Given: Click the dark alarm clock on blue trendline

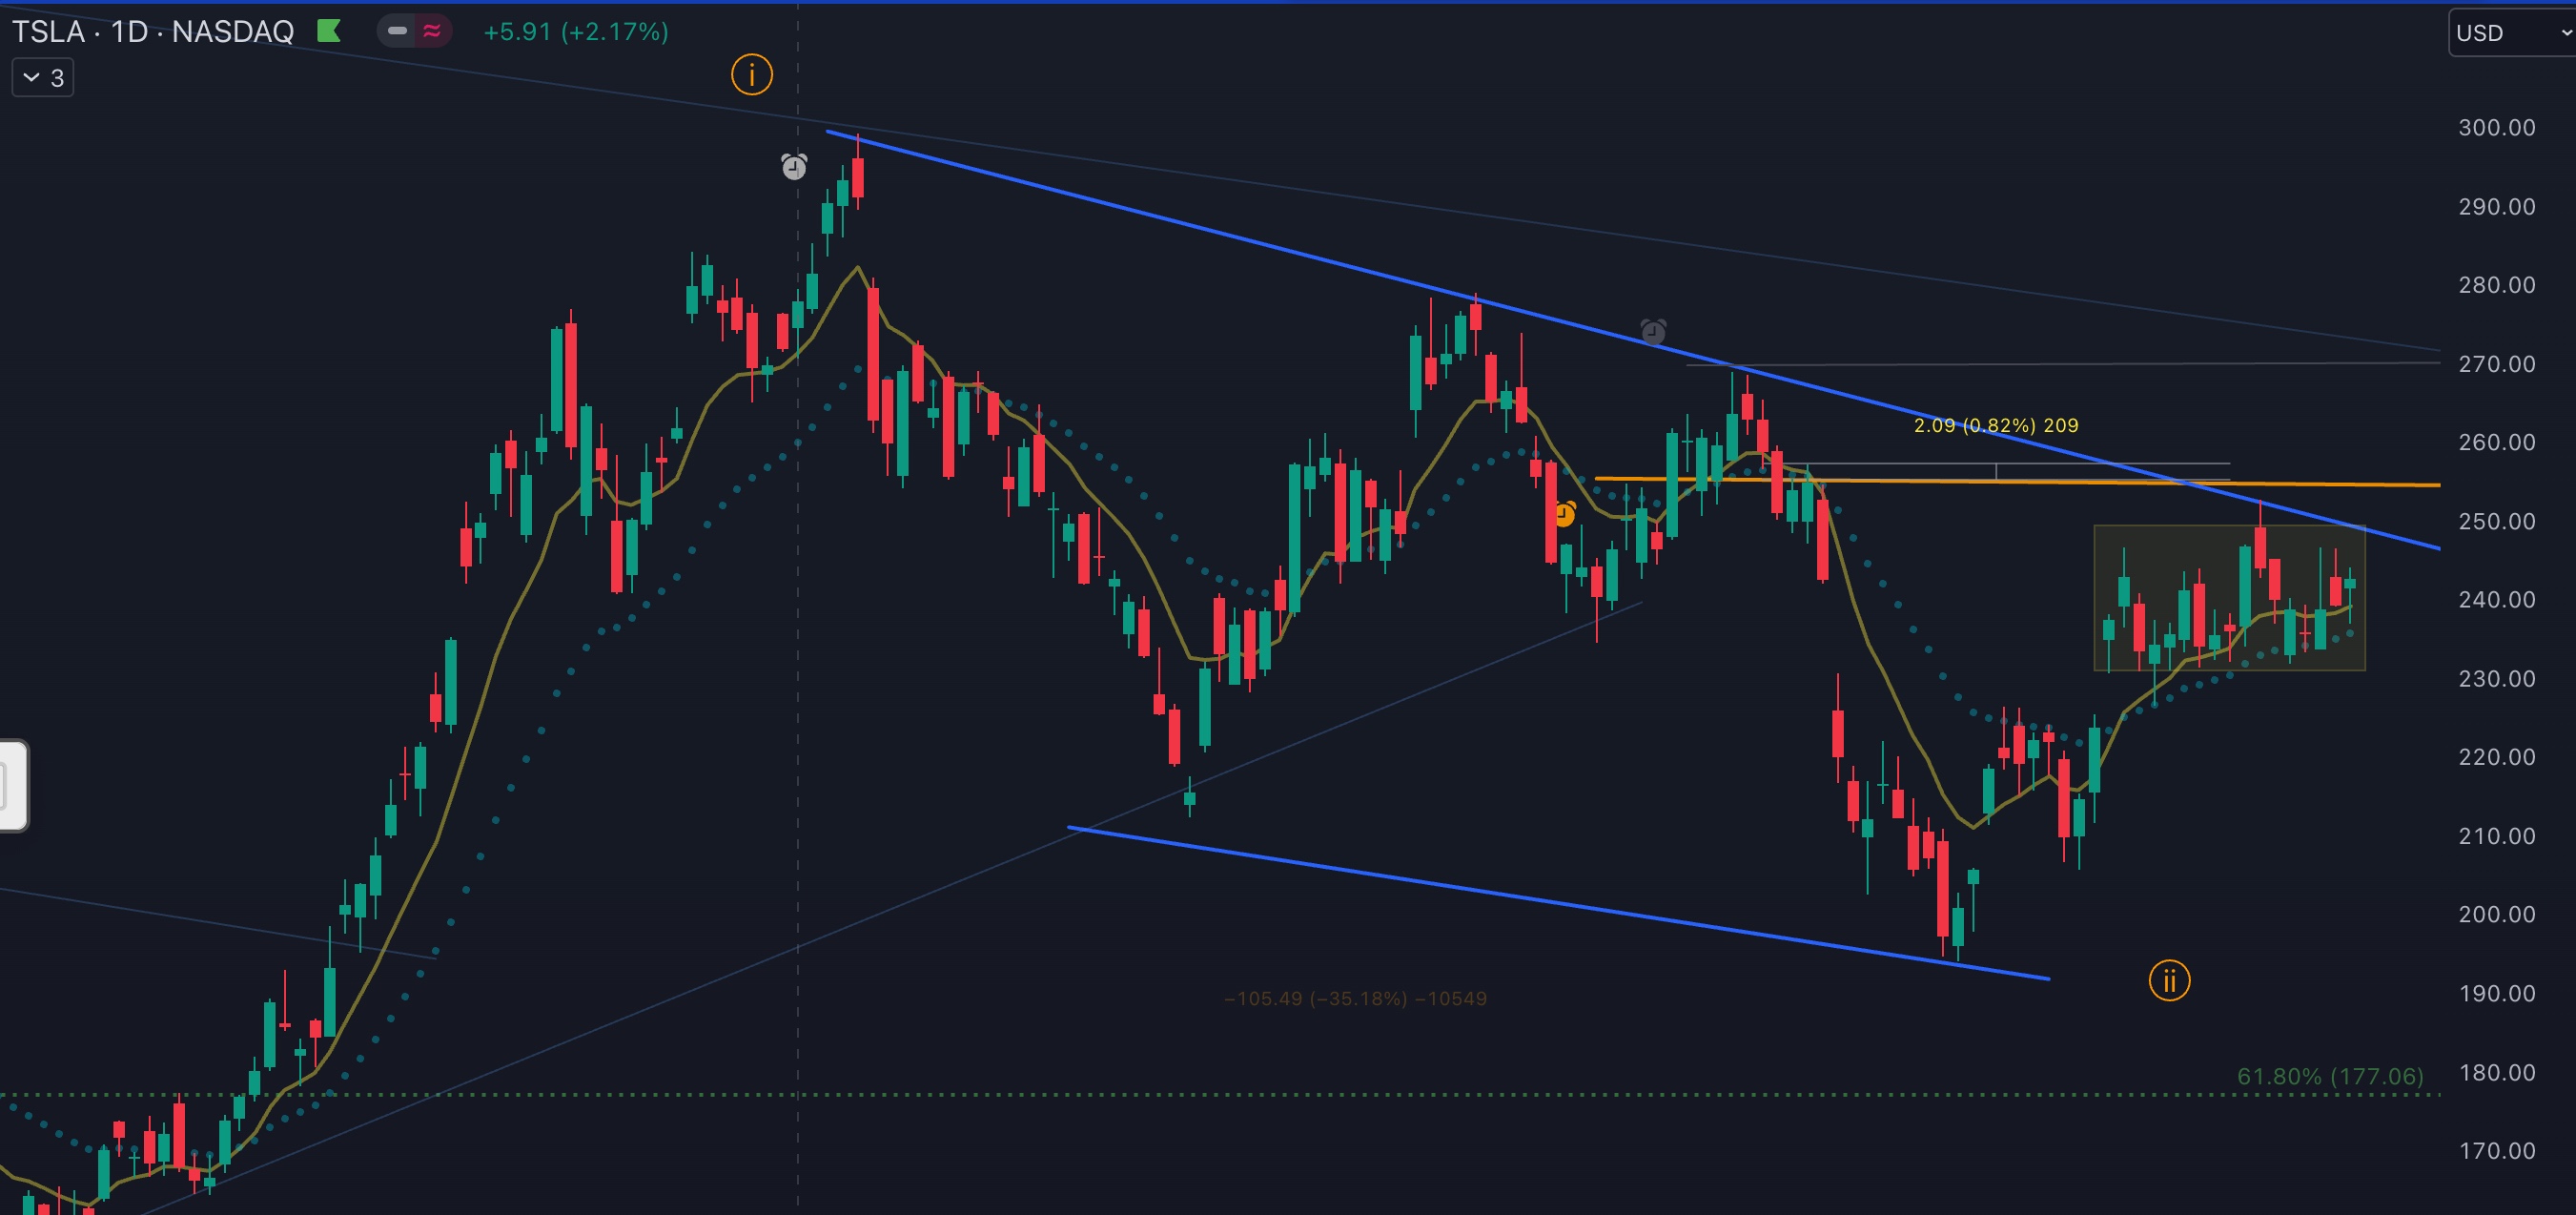Looking at the screenshot, I should [x=1653, y=331].
